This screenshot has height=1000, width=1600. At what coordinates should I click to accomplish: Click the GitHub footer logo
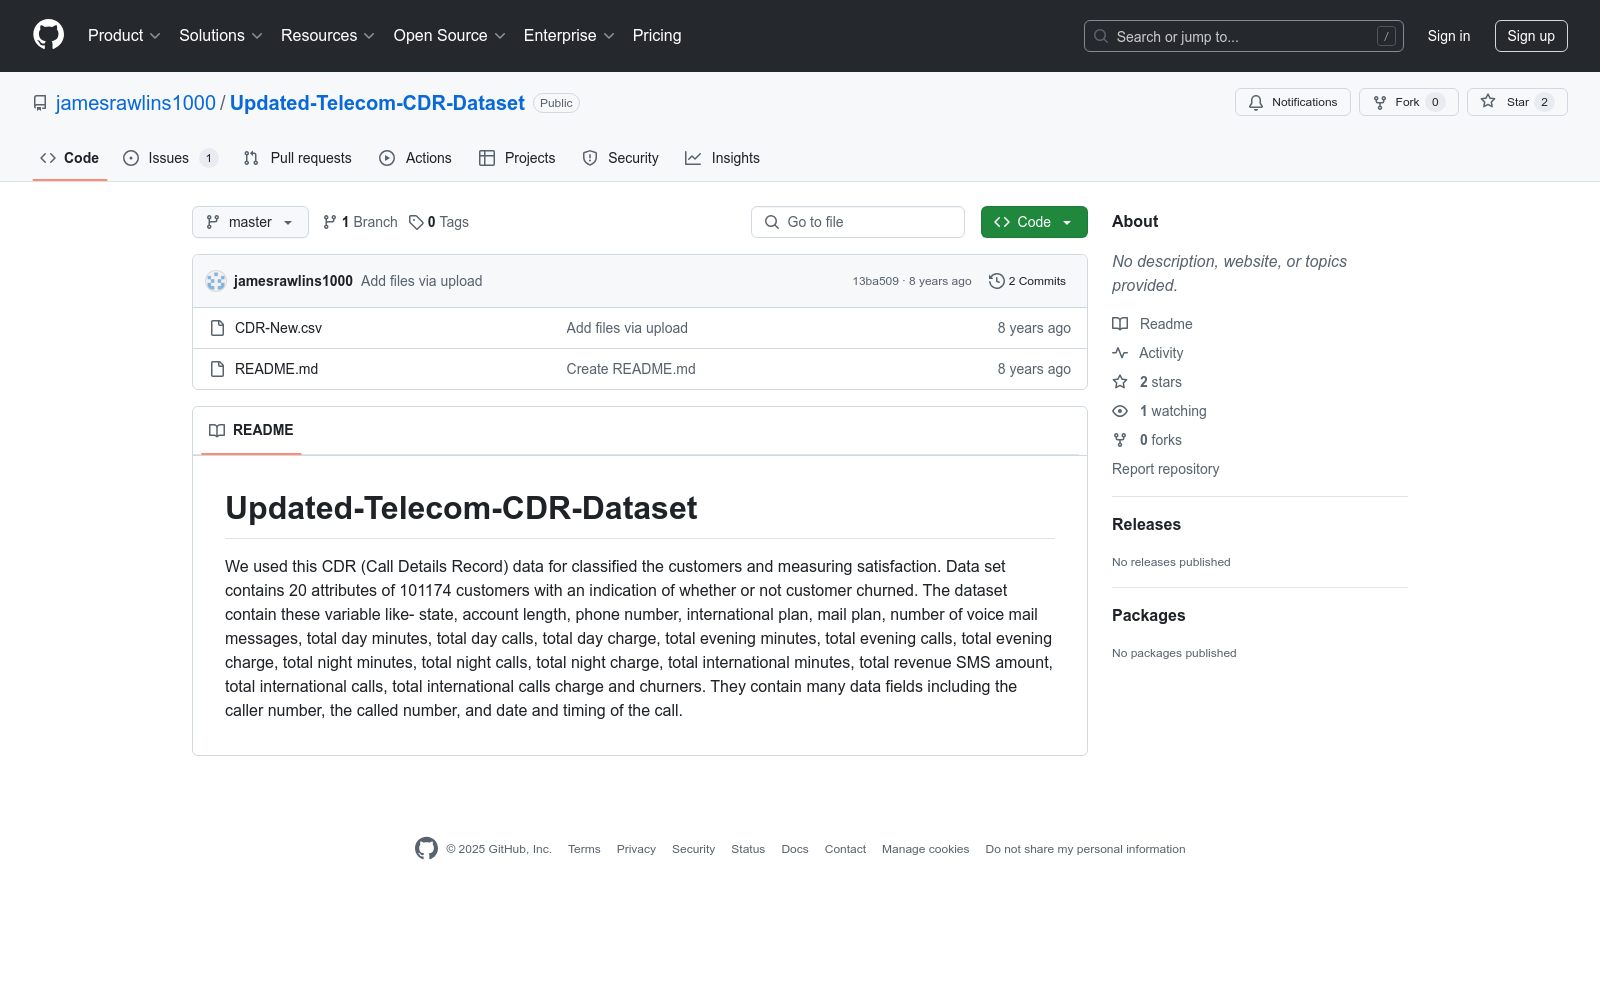pos(426,849)
